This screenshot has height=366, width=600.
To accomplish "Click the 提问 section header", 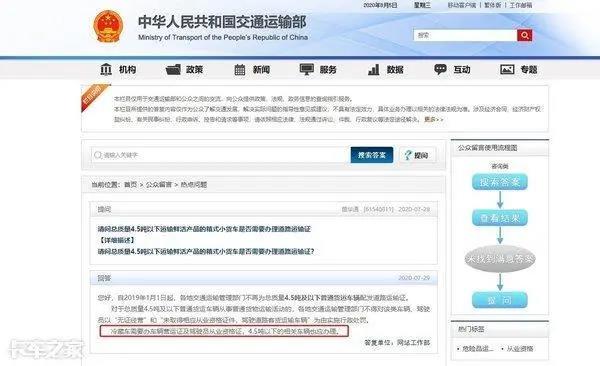I will click(104, 209).
